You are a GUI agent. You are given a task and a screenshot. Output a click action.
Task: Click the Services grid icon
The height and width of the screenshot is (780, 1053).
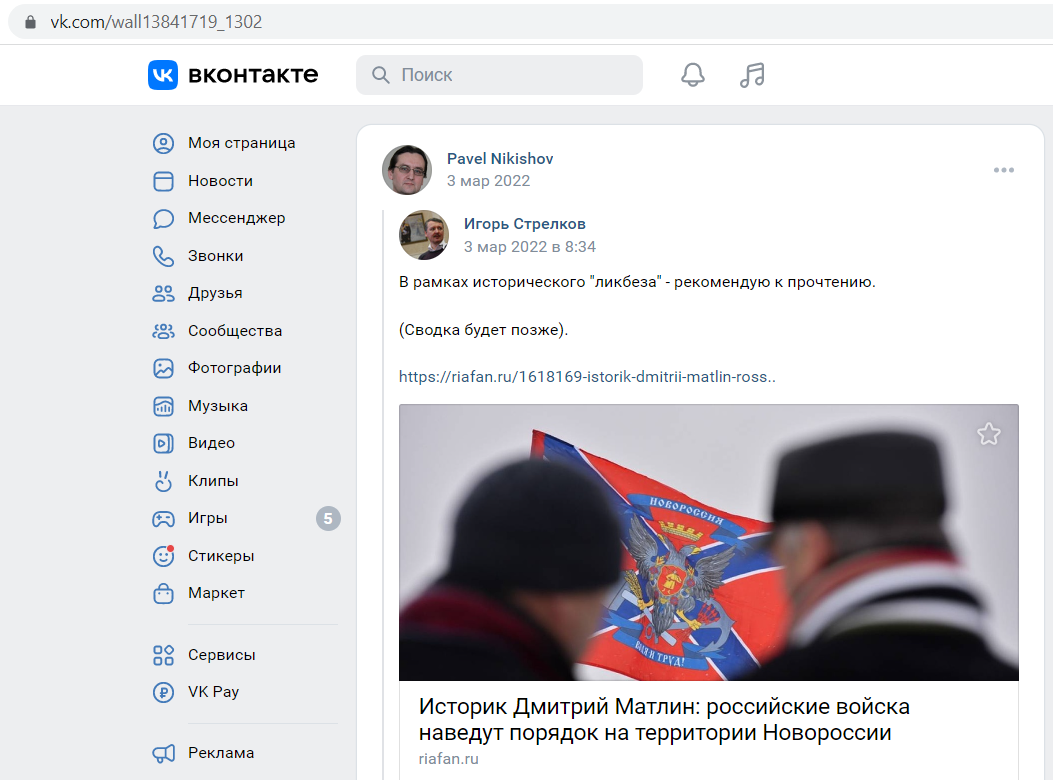click(x=163, y=655)
